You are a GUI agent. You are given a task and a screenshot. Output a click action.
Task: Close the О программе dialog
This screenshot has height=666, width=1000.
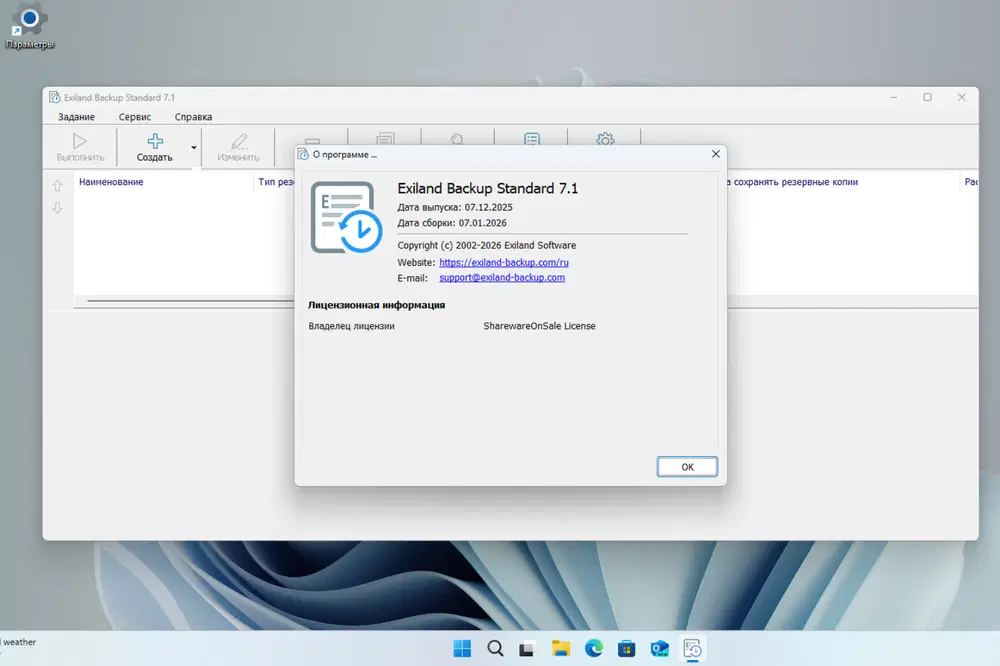(x=716, y=154)
